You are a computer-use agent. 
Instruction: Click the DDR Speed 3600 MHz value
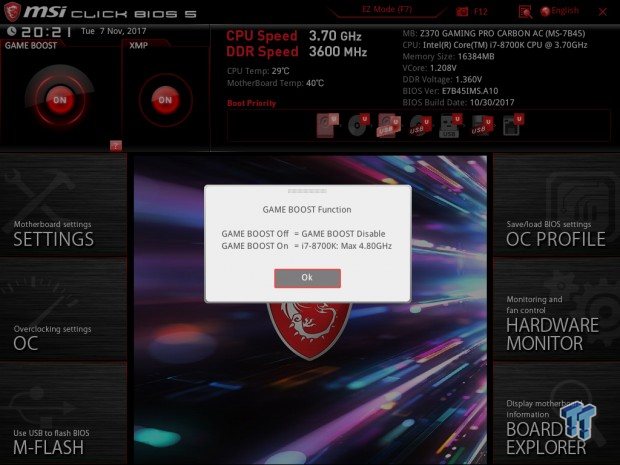[338, 52]
